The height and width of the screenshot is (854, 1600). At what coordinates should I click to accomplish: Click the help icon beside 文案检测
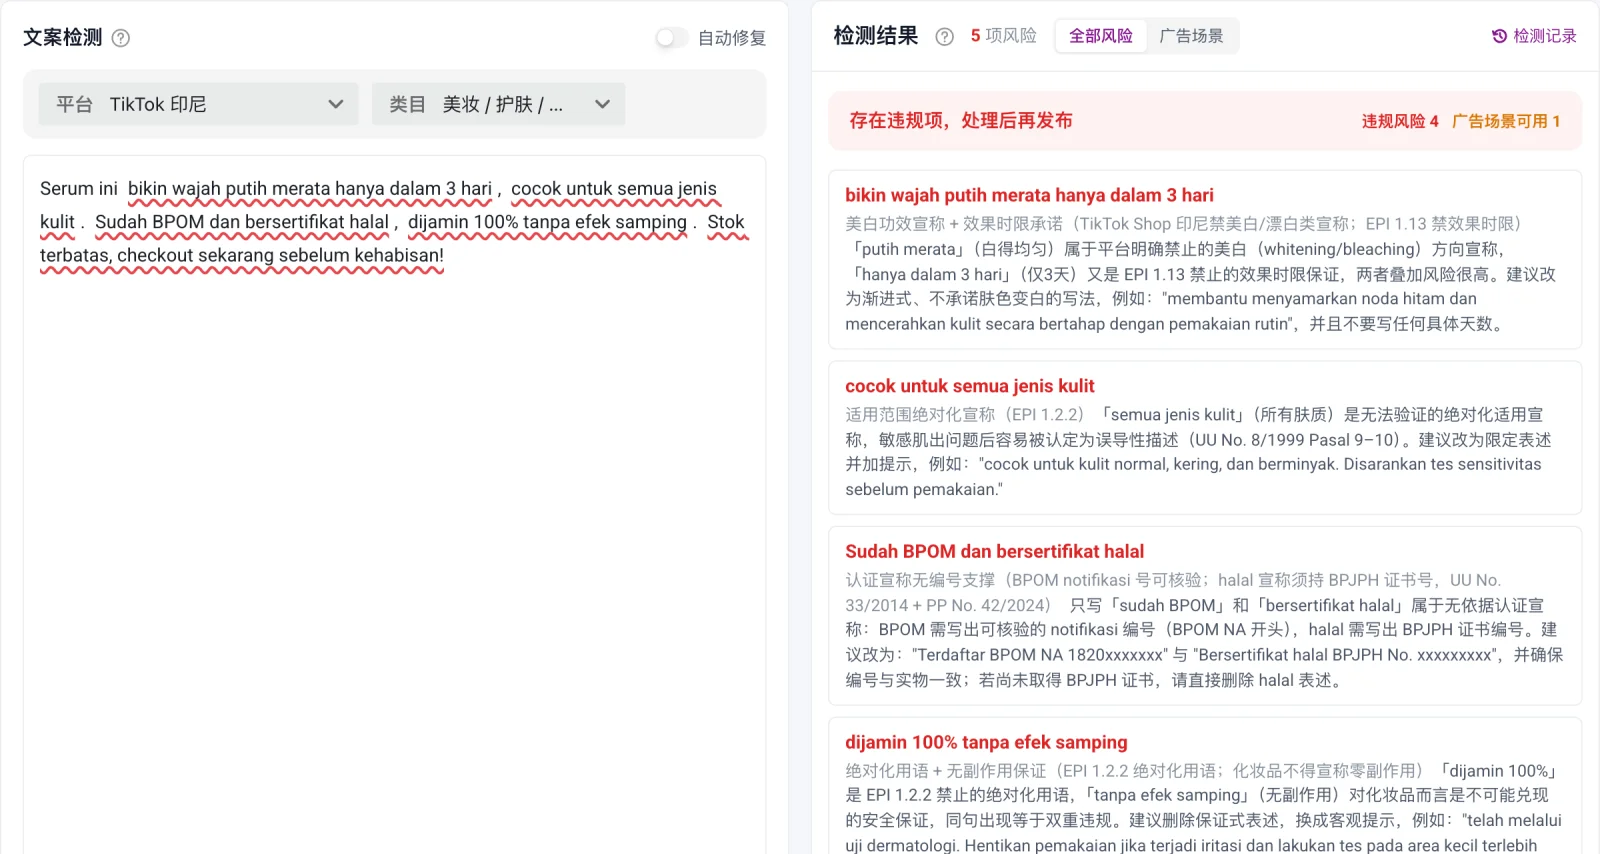(x=121, y=38)
